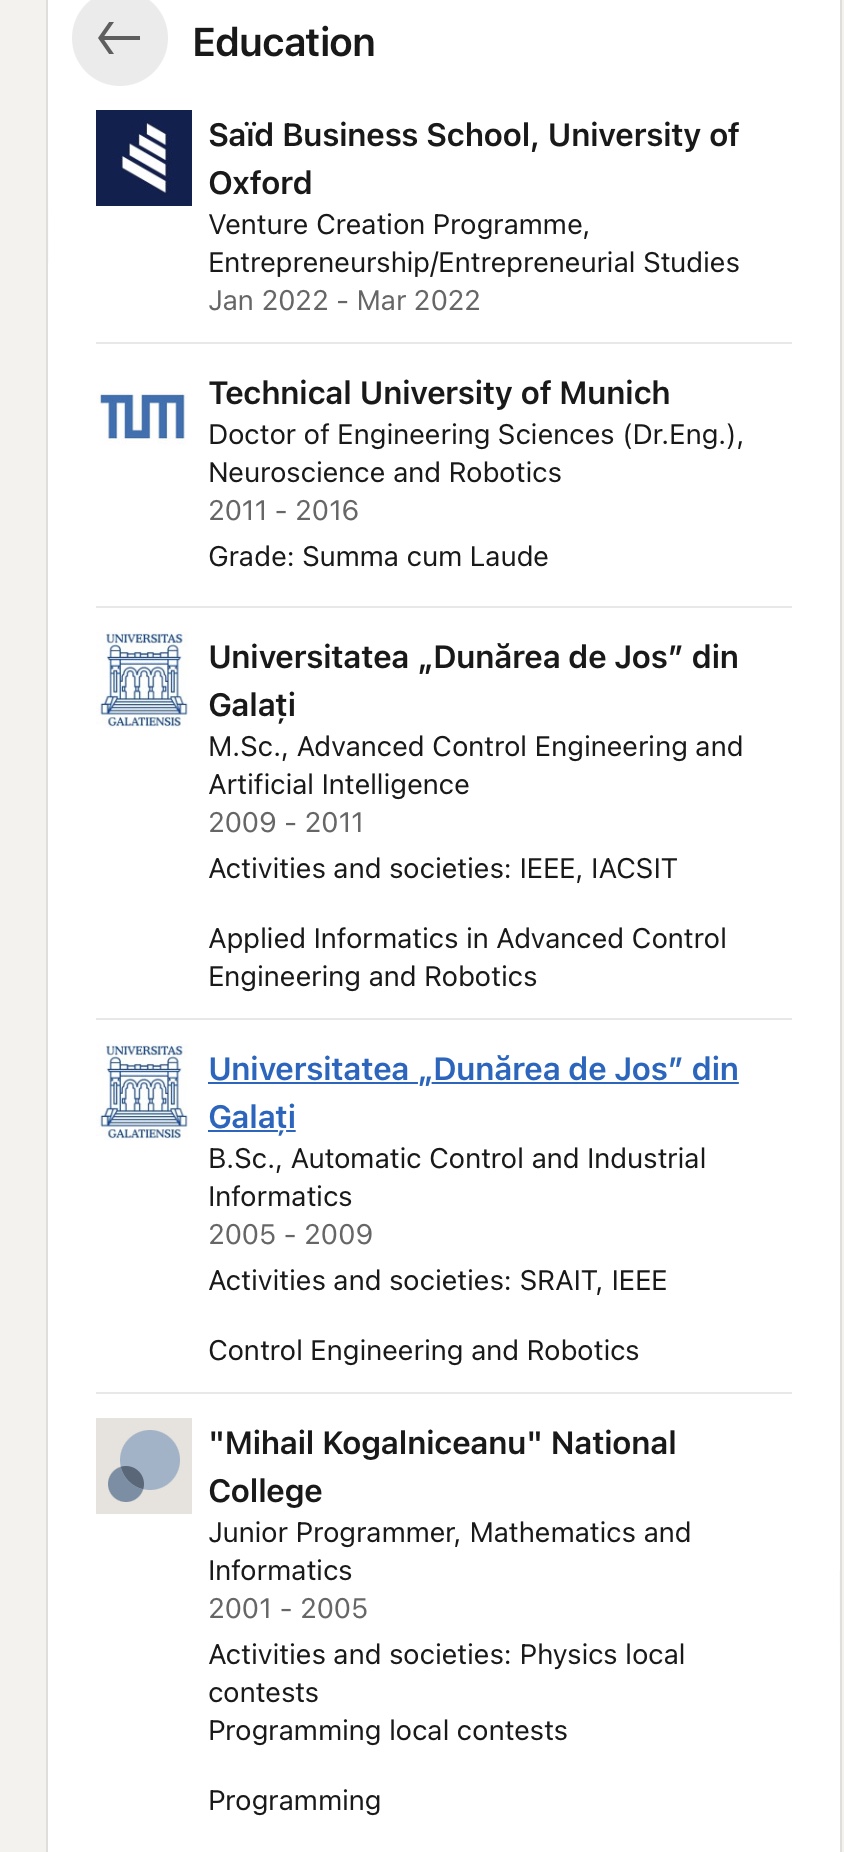
Task: Go back using the arrow button
Action: [119, 40]
